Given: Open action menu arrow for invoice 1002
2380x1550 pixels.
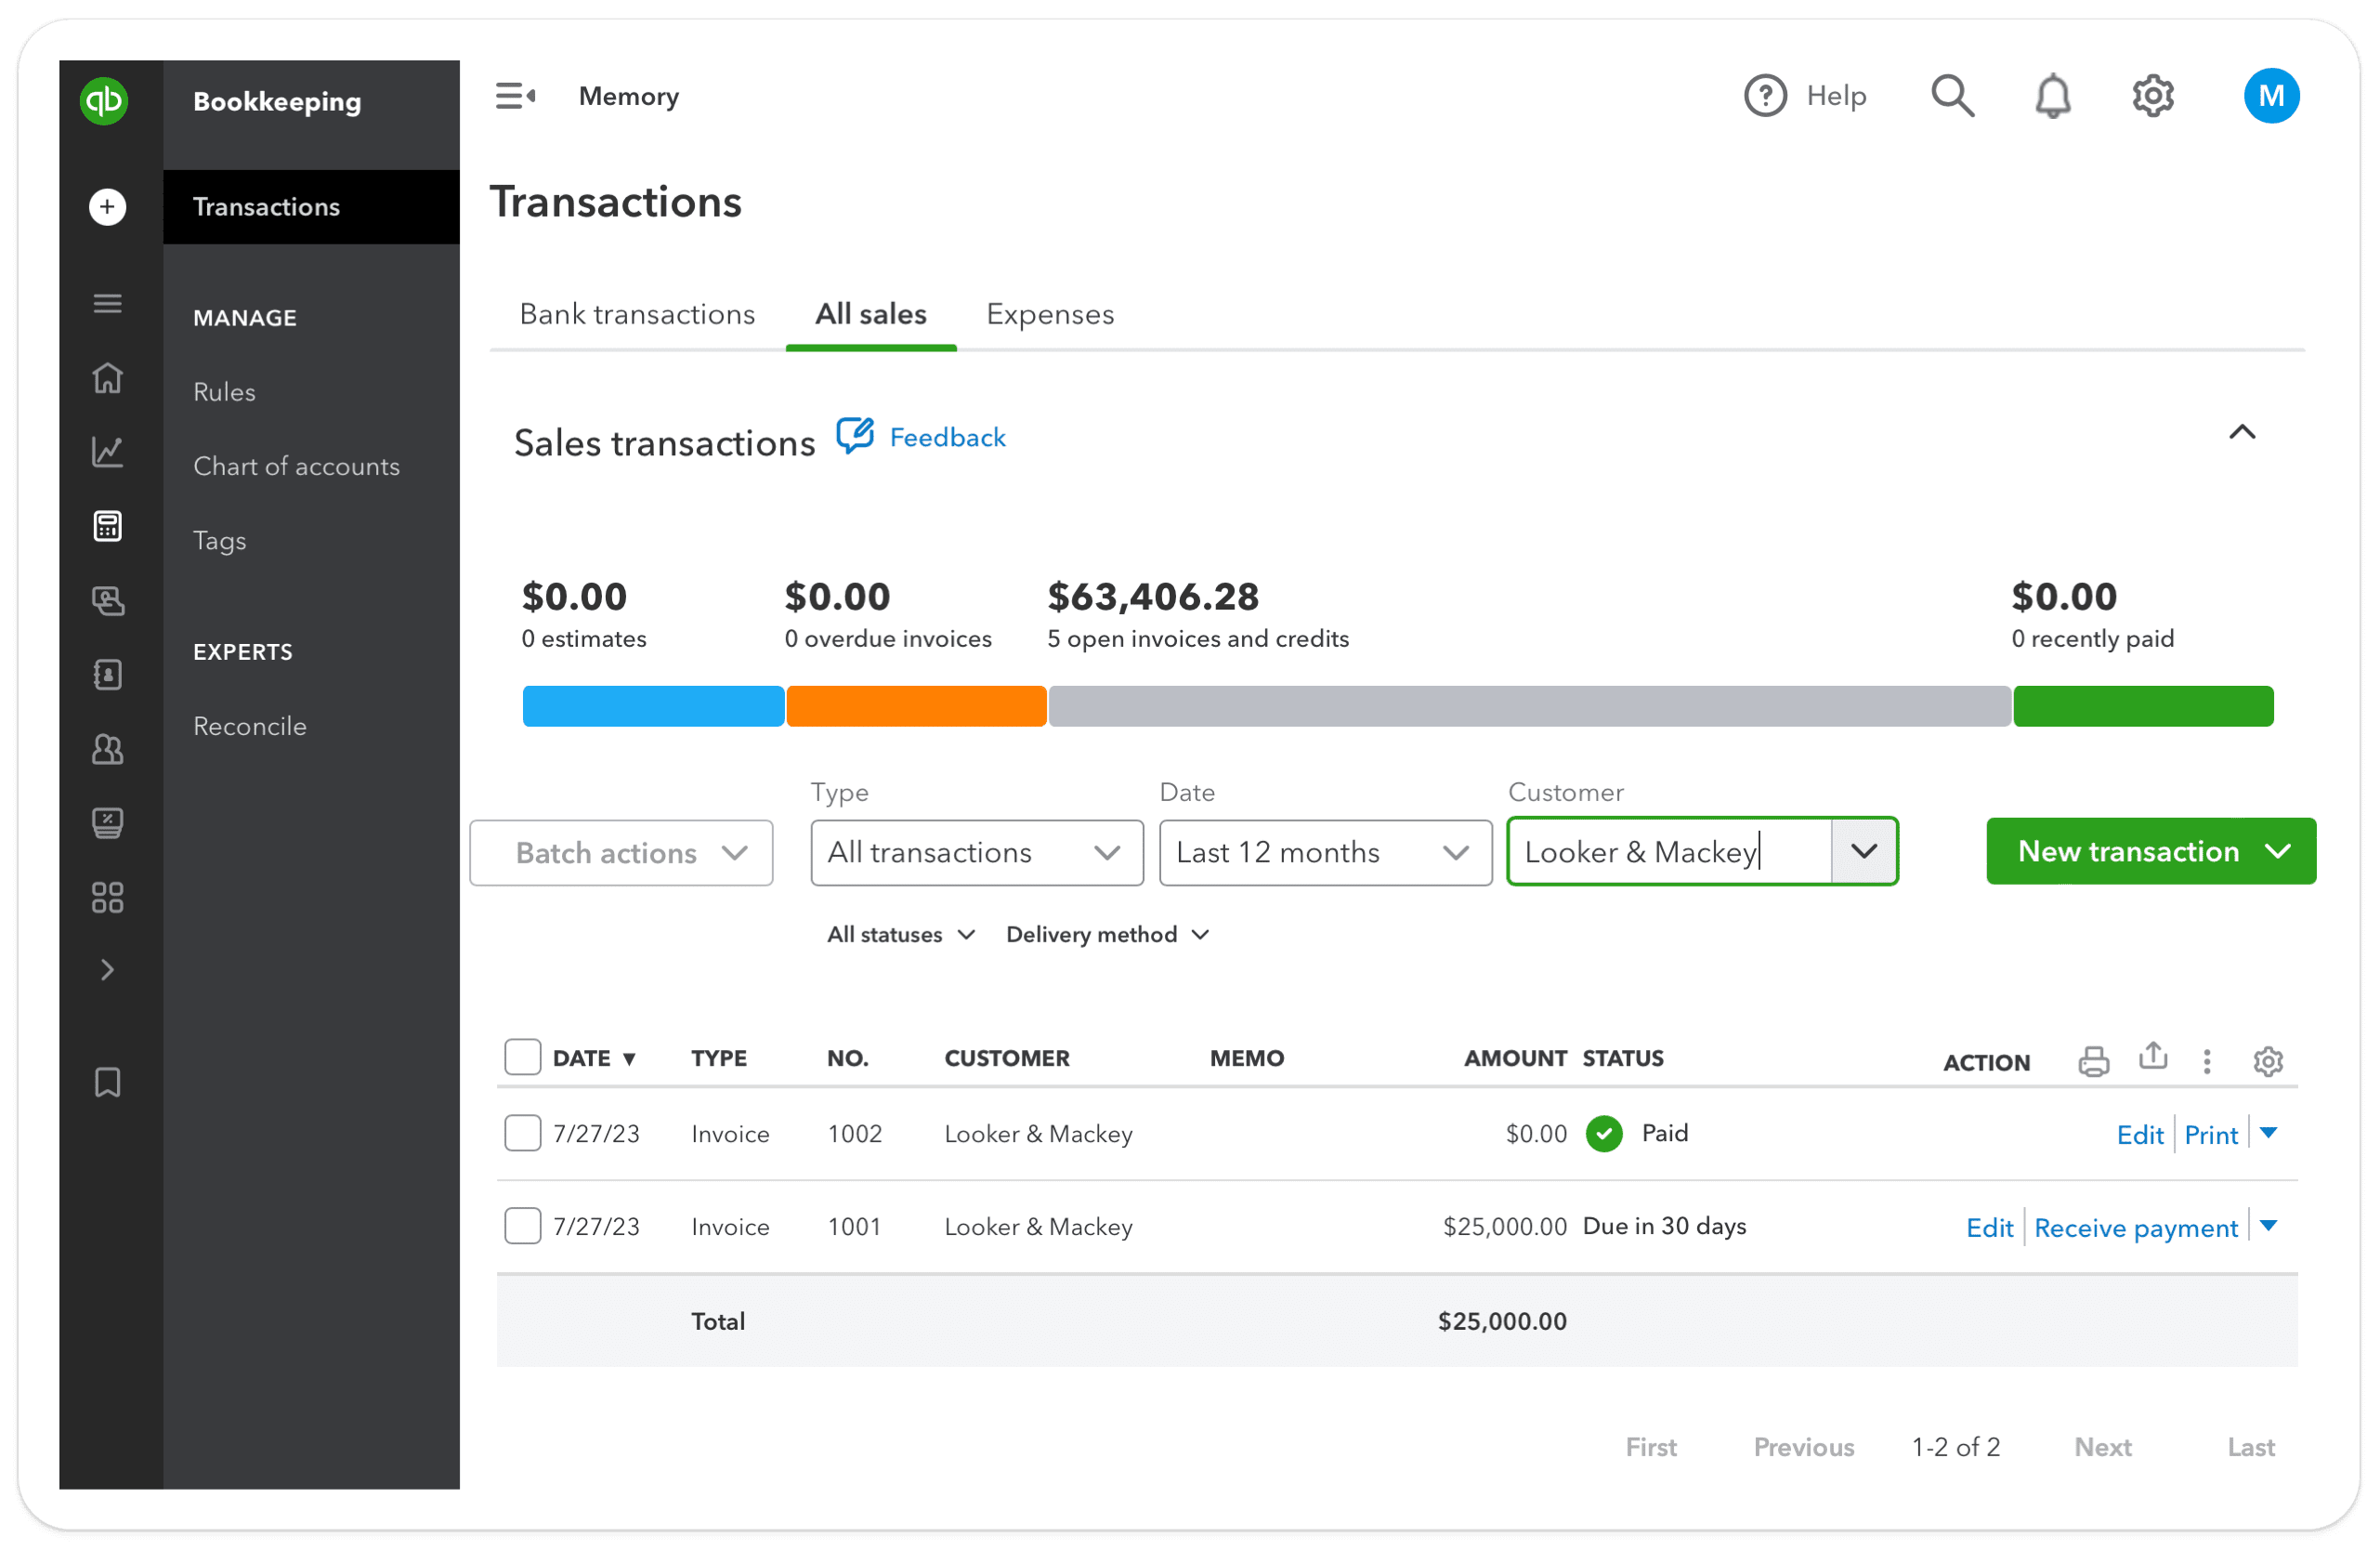Looking at the screenshot, I should point(2268,1133).
